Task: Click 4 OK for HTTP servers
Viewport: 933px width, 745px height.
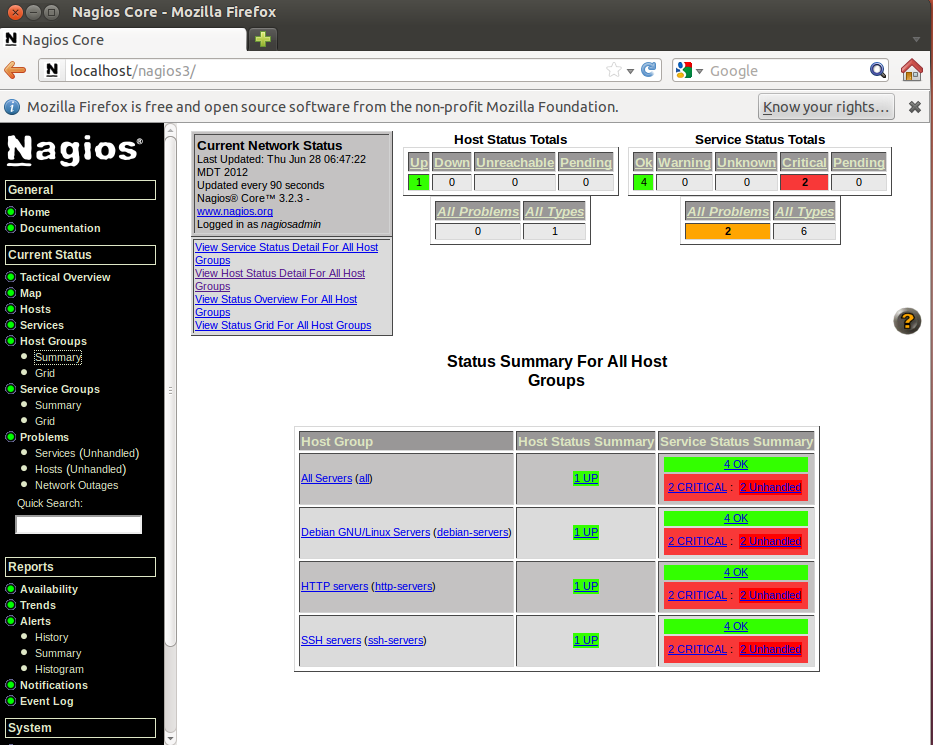Action: [x=736, y=572]
